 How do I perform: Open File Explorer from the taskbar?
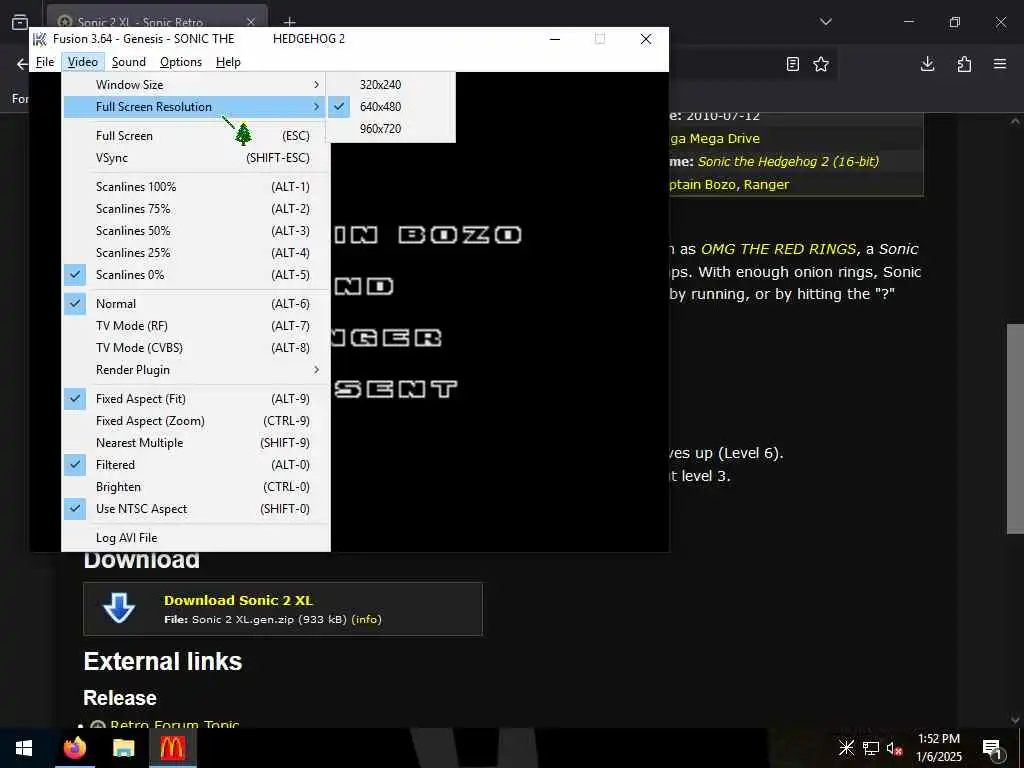(123, 748)
